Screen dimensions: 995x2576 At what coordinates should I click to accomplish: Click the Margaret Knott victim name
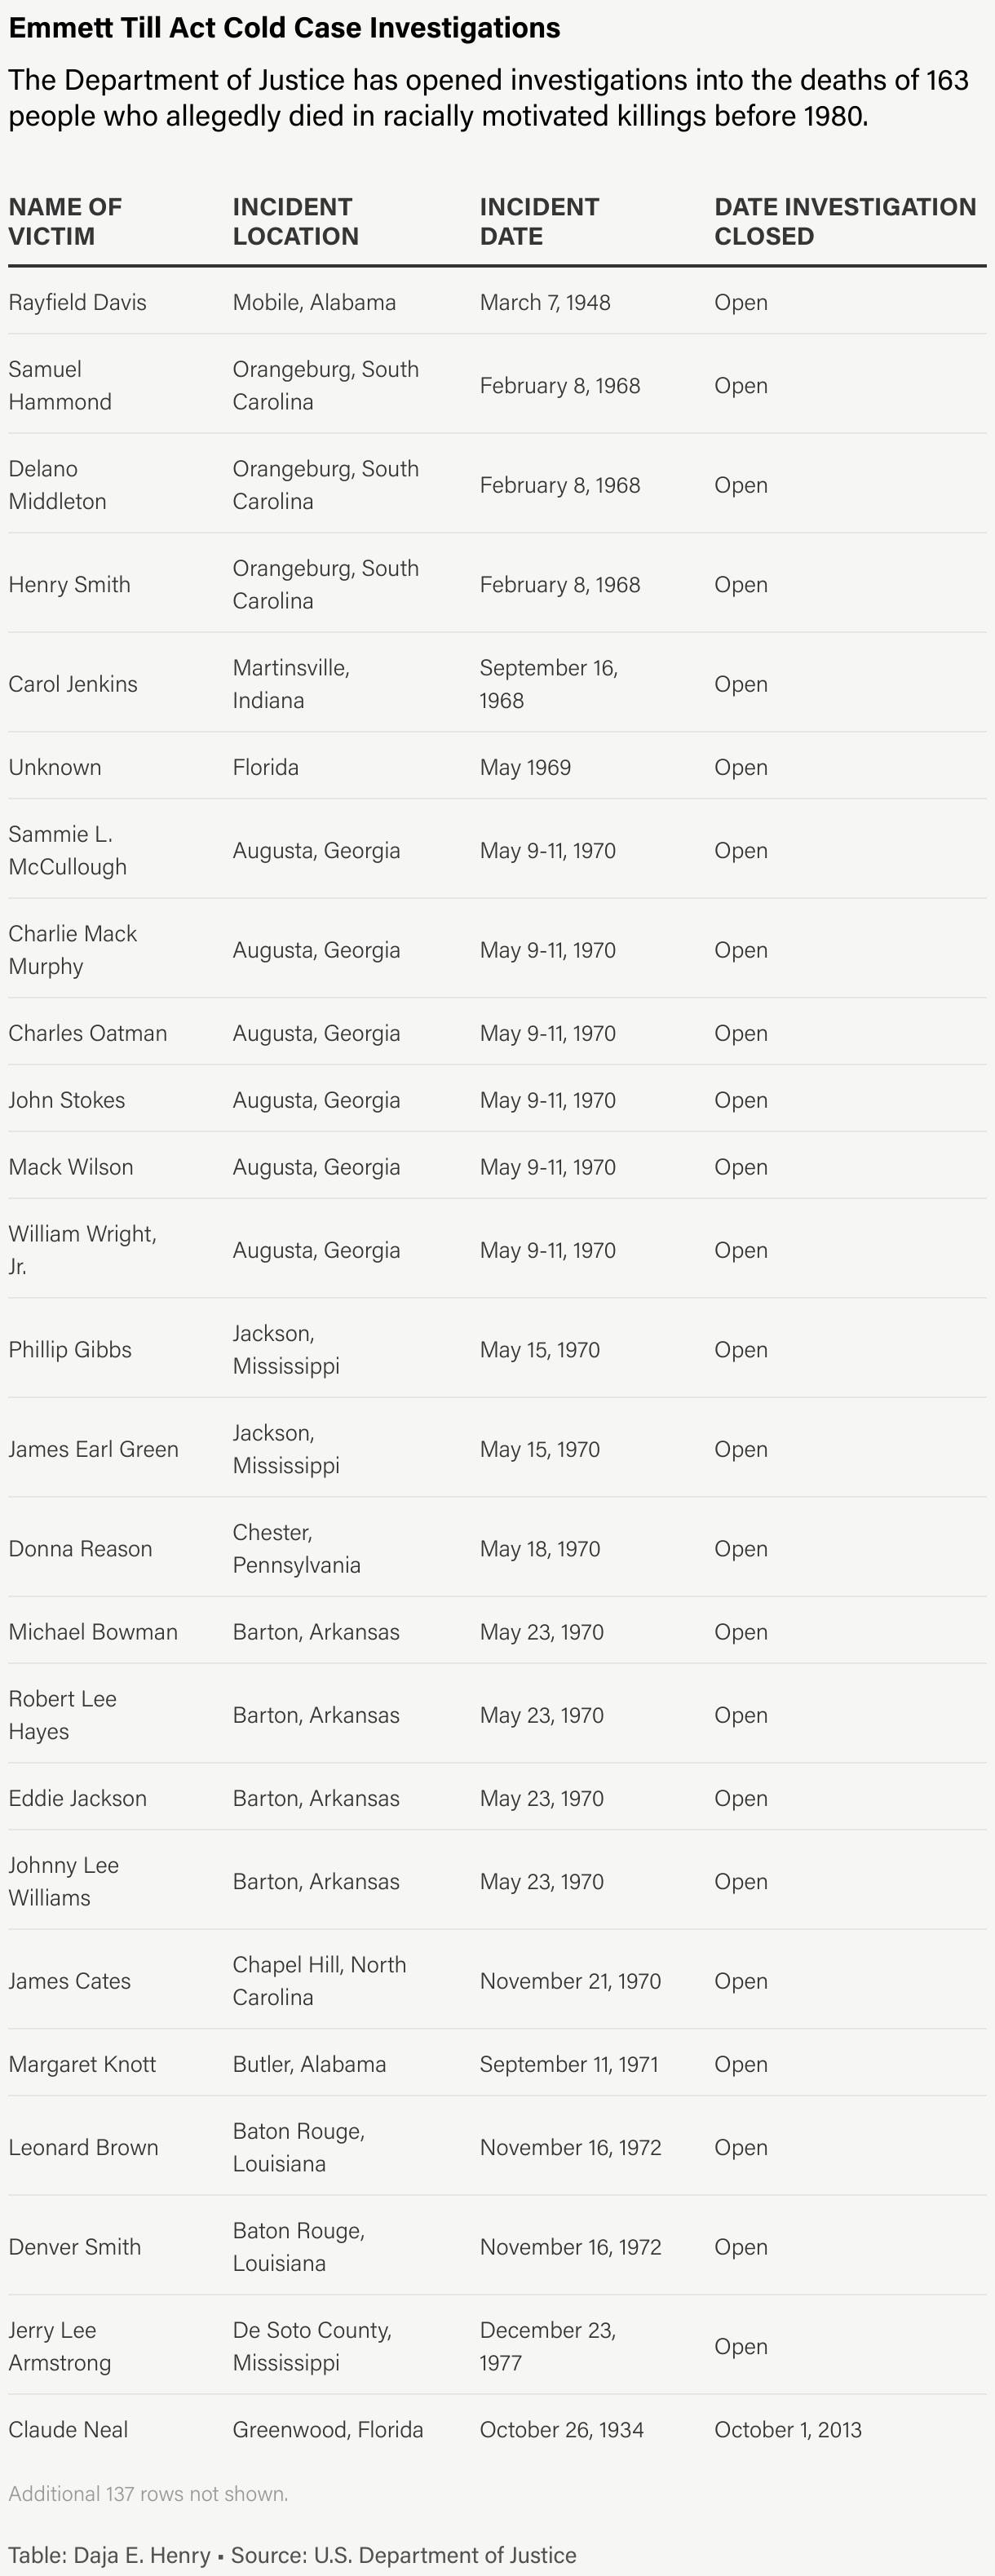pos(82,2064)
